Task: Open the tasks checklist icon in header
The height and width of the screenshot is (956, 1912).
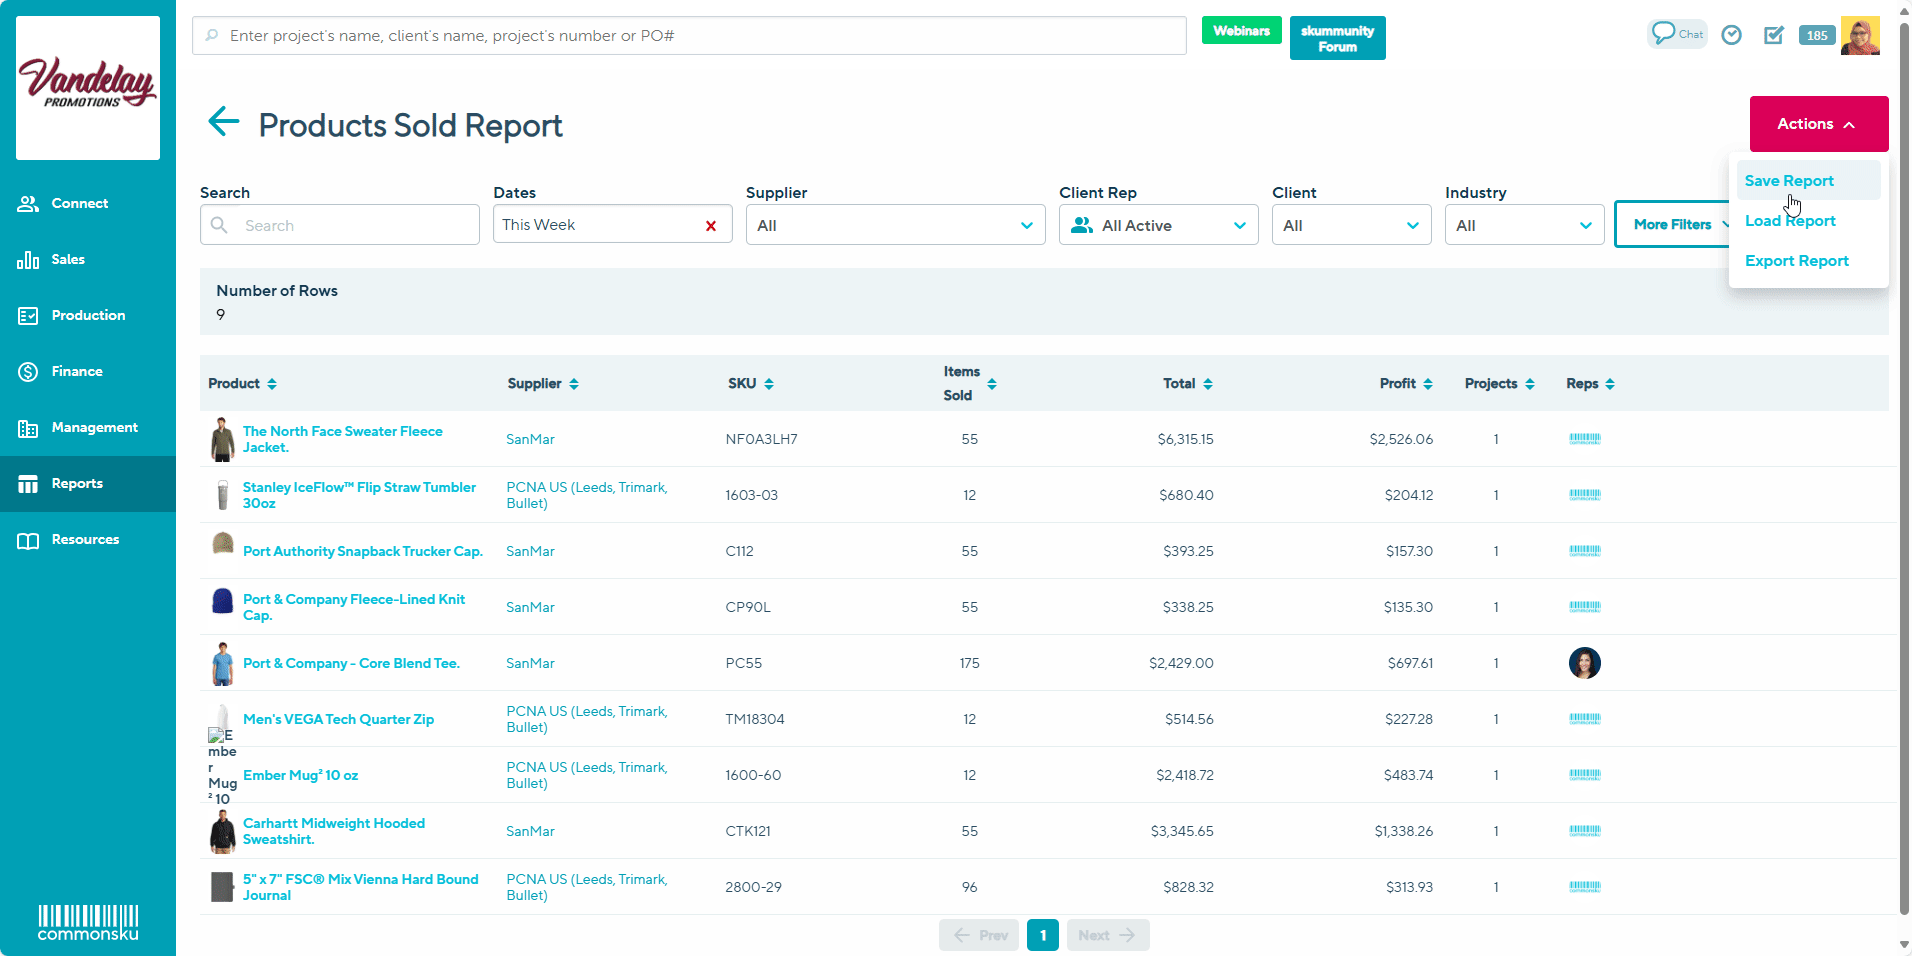Action: click(x=1773, y=36)
